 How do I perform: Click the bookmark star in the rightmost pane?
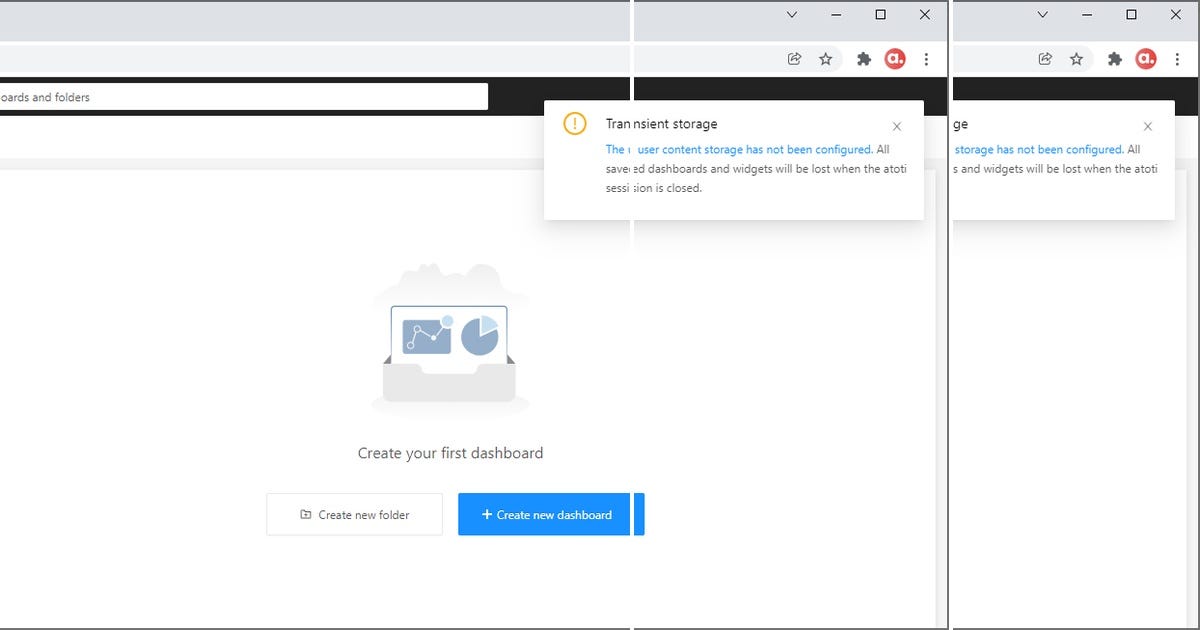point(1077,59)
